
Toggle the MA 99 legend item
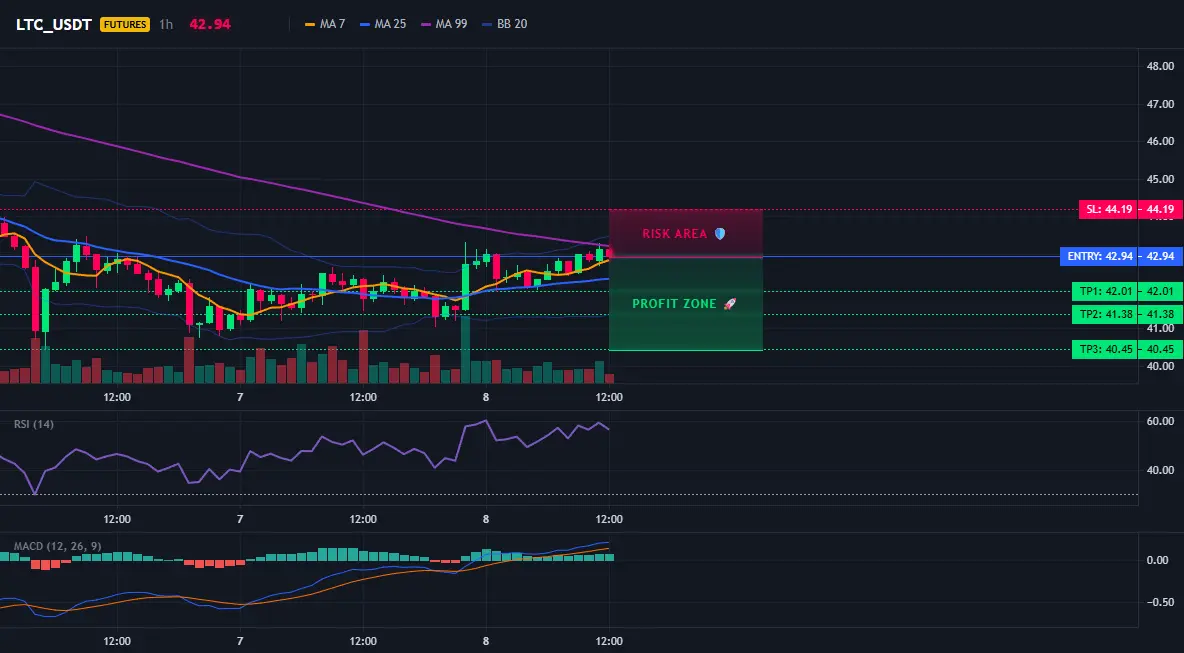point(444,24)
